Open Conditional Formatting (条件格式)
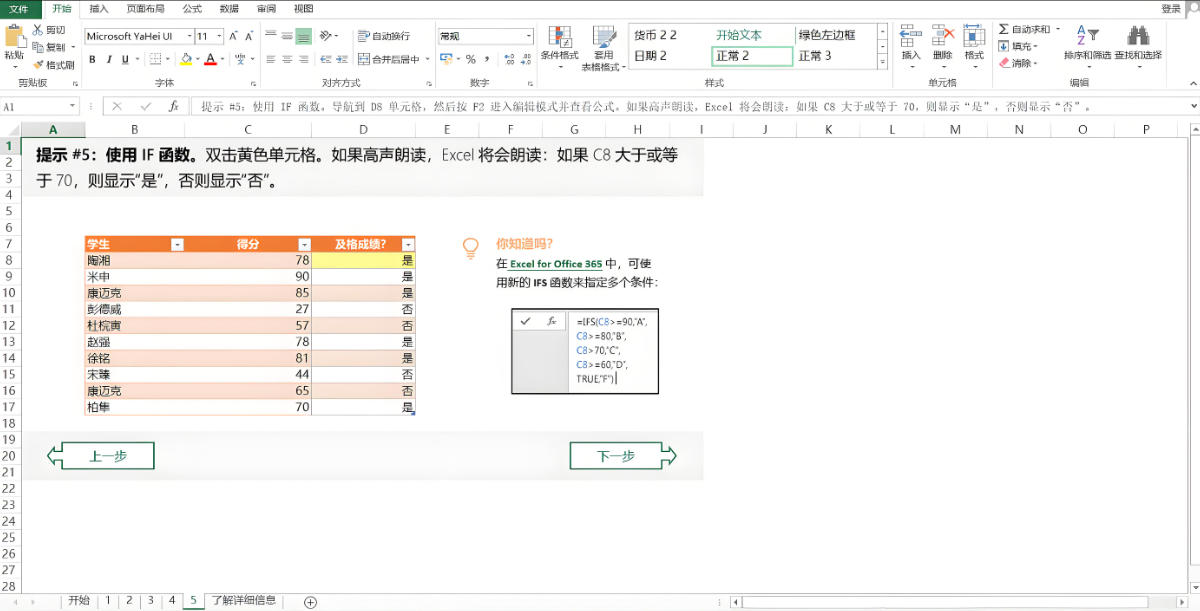Viewport: 1200px width, 611px height. (559, 43)
